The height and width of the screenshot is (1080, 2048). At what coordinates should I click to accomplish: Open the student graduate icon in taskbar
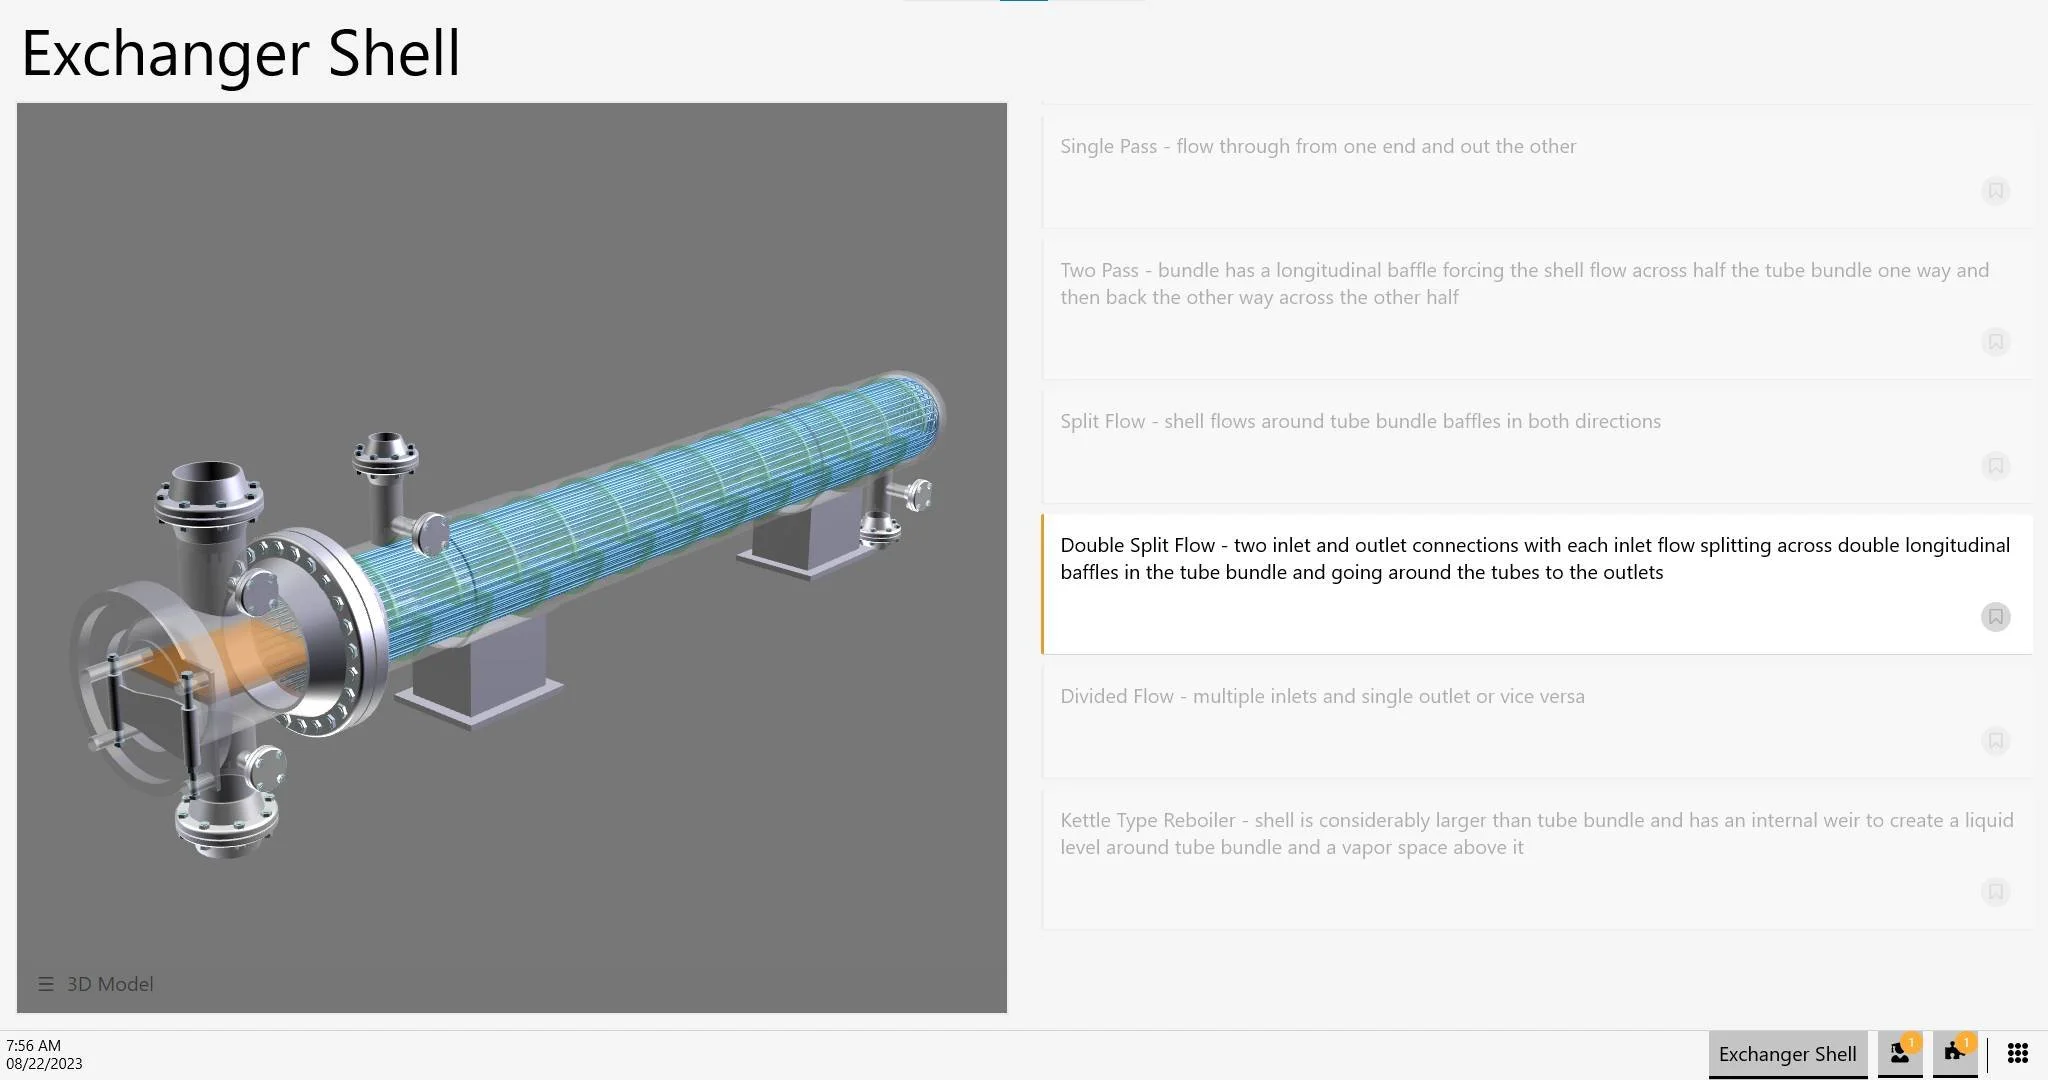pos(1899,1053)
